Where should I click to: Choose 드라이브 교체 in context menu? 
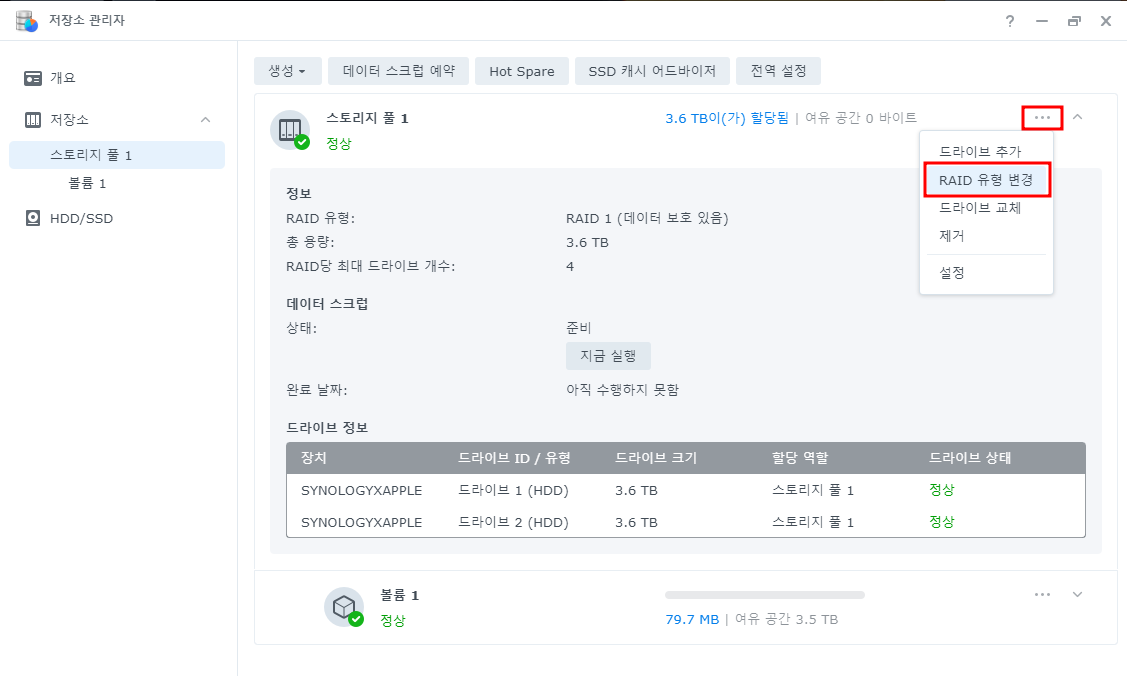point(980,208)
